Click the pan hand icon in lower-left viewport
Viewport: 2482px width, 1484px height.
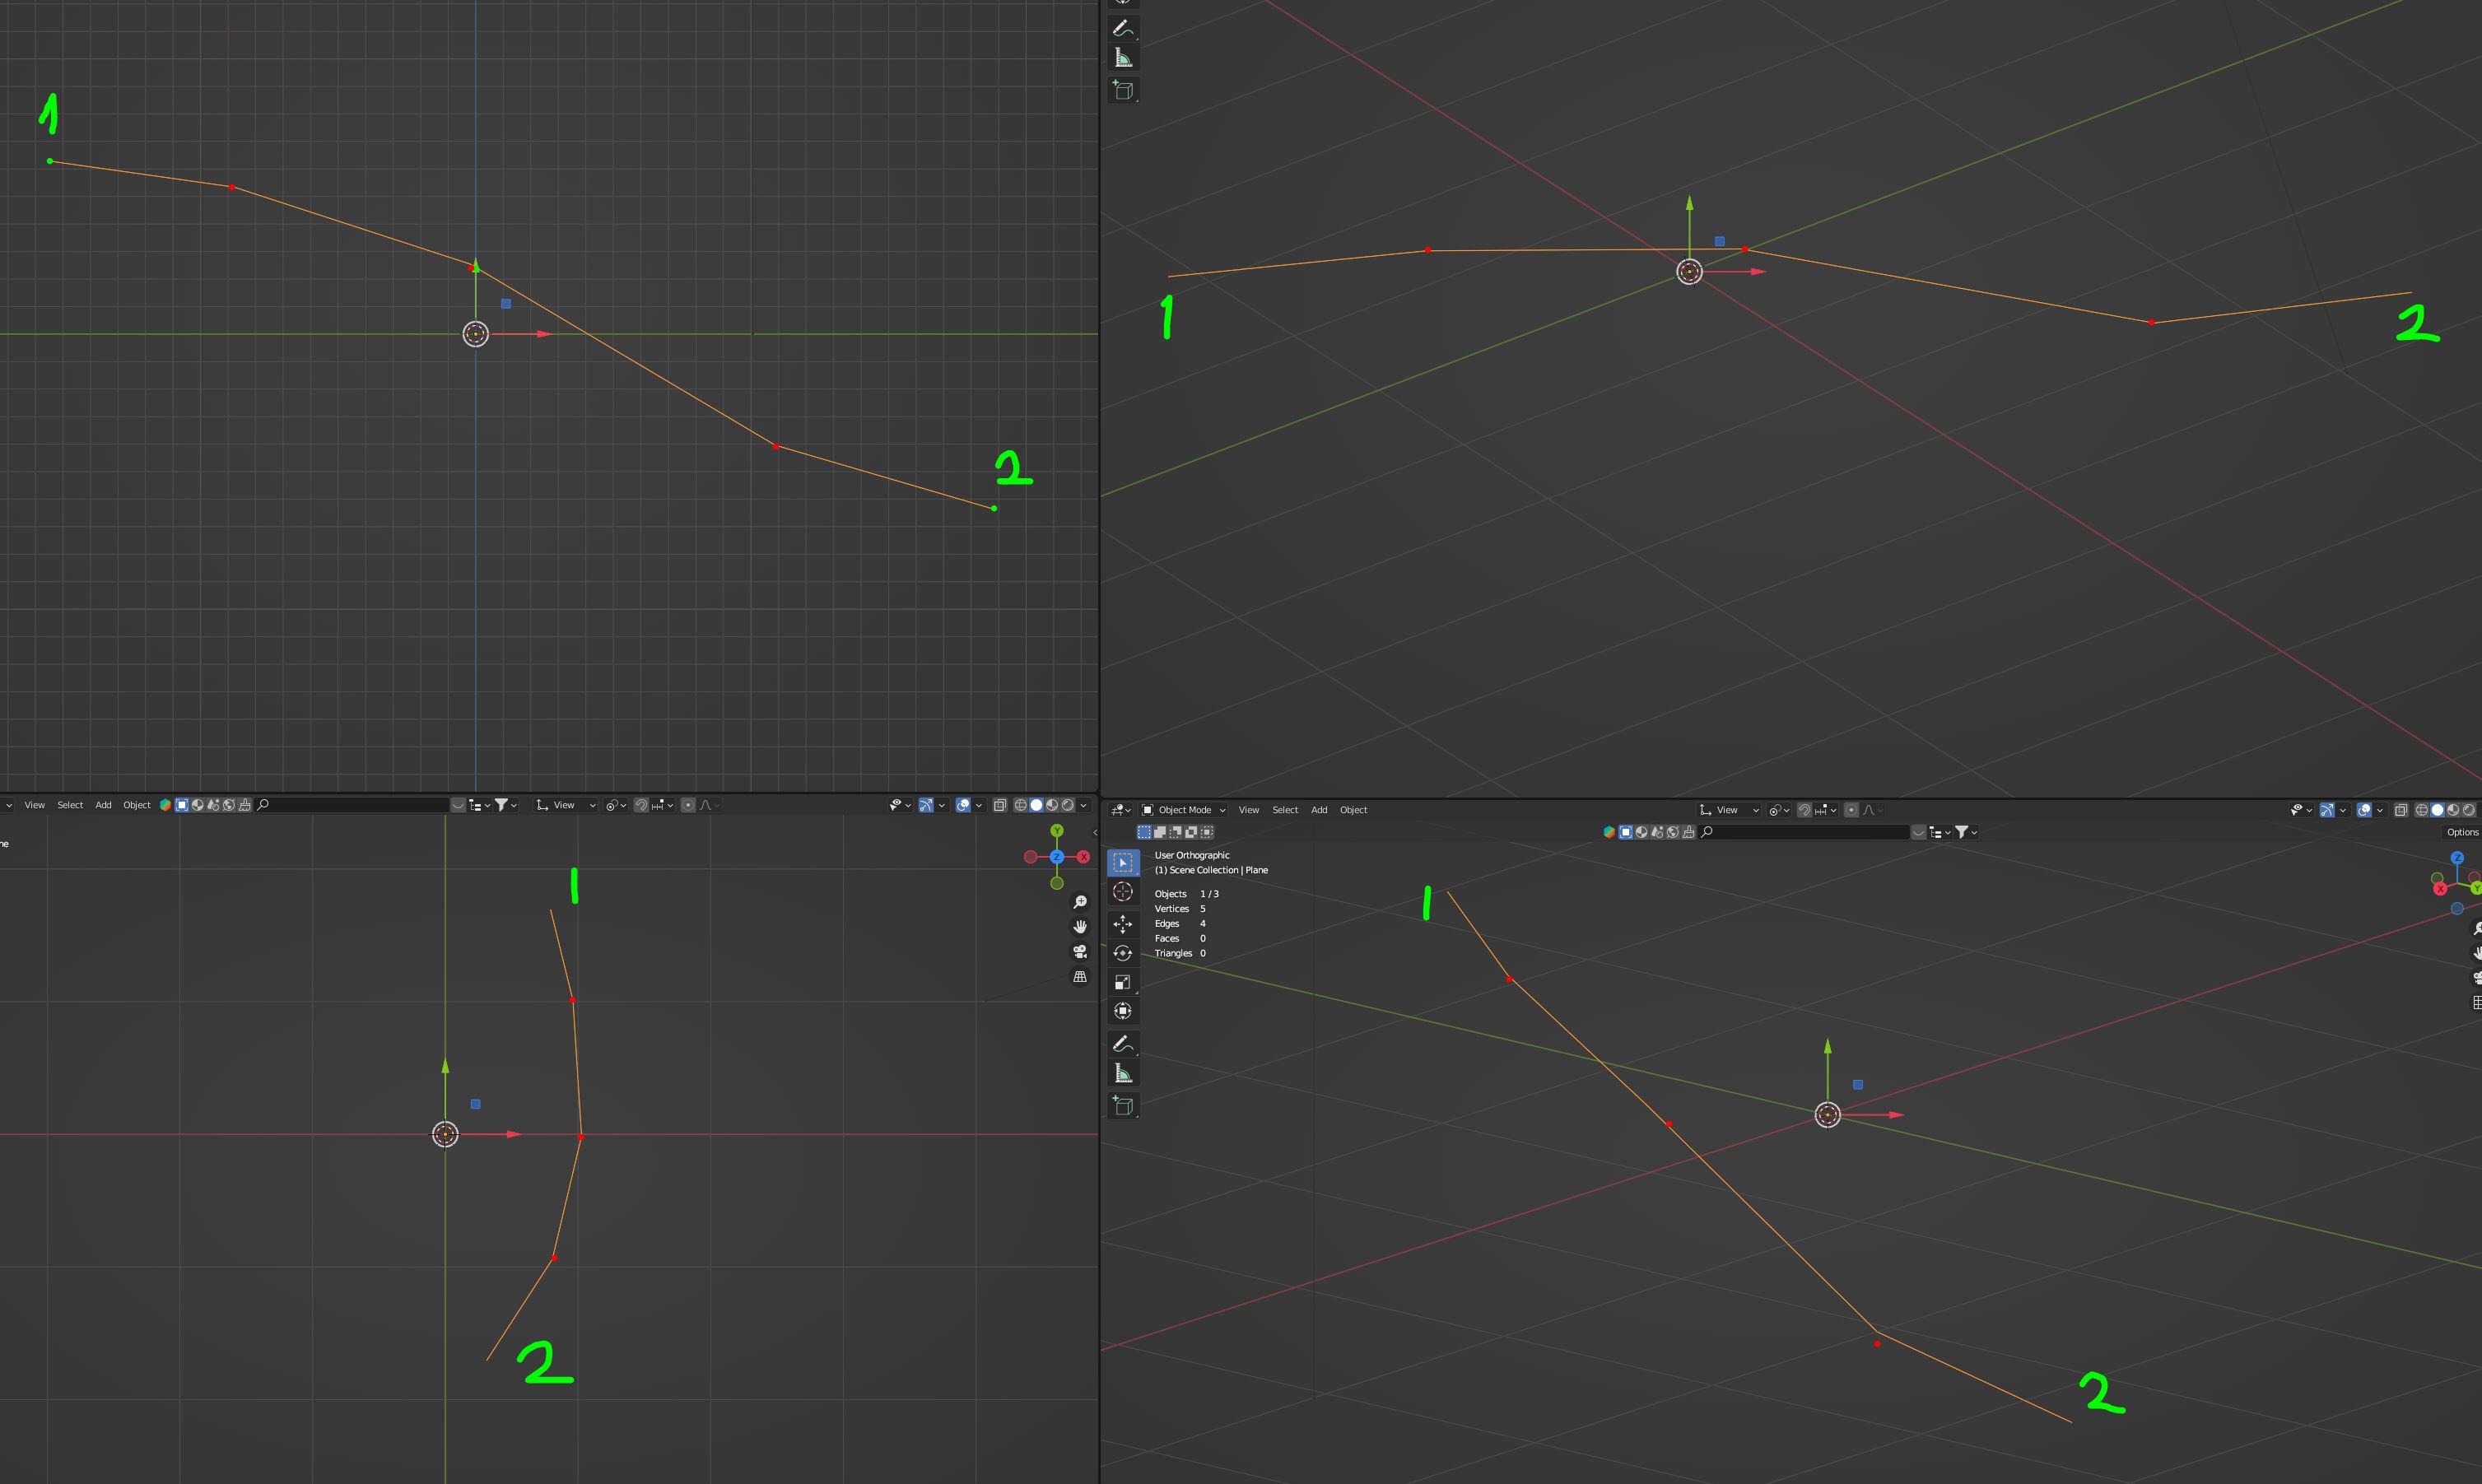point(1080,927)
